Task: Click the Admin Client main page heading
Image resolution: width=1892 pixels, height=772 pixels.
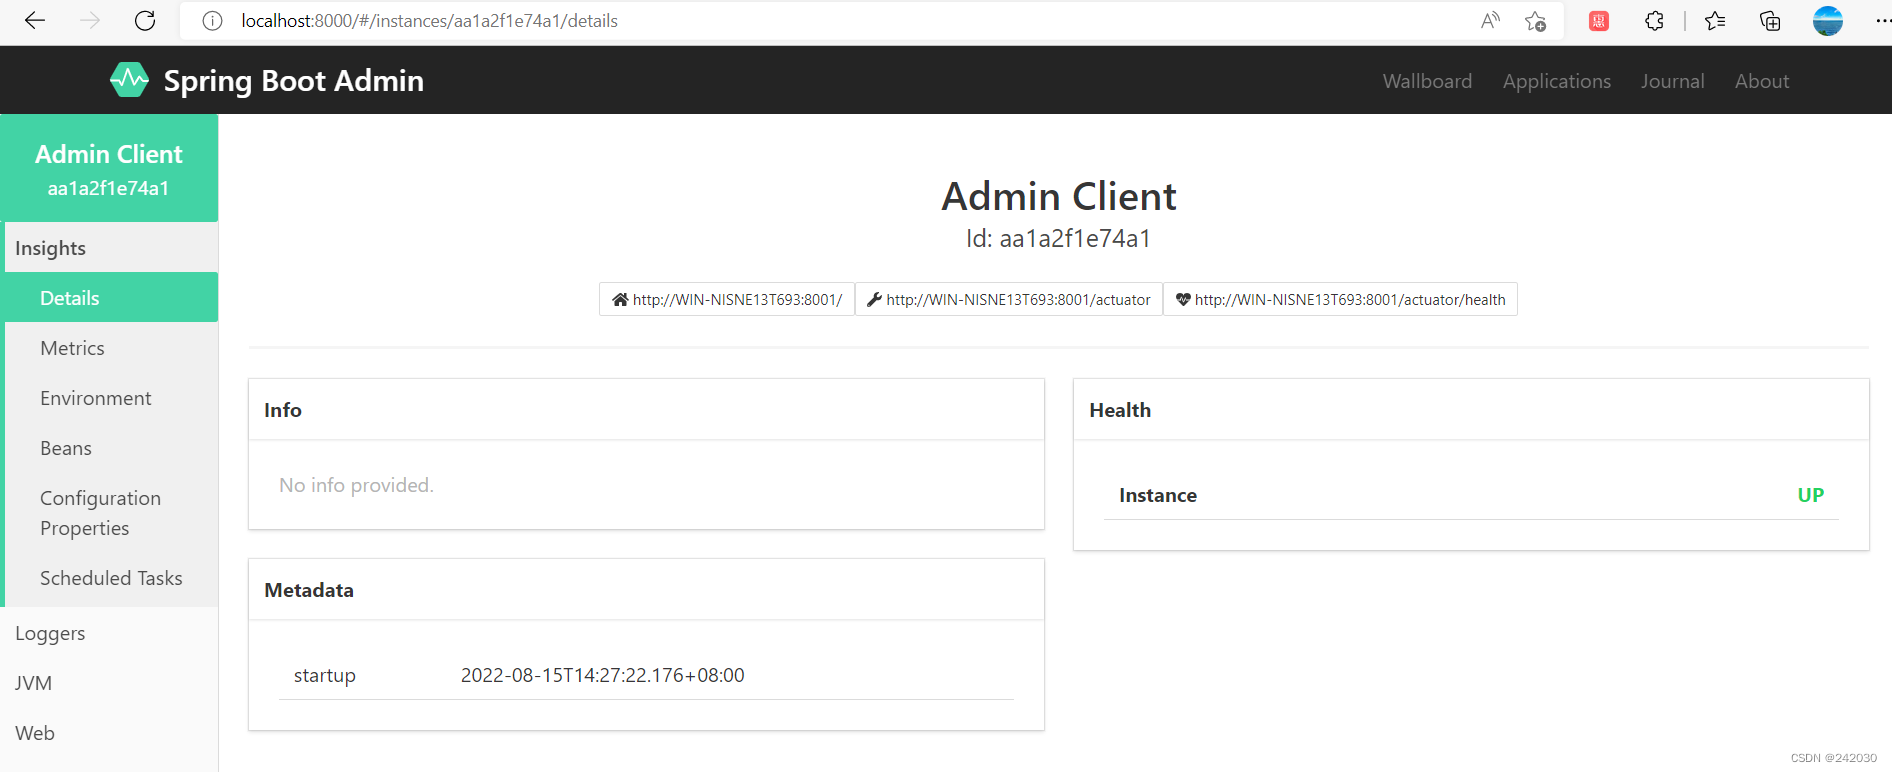Action: tap(1059, 196)
